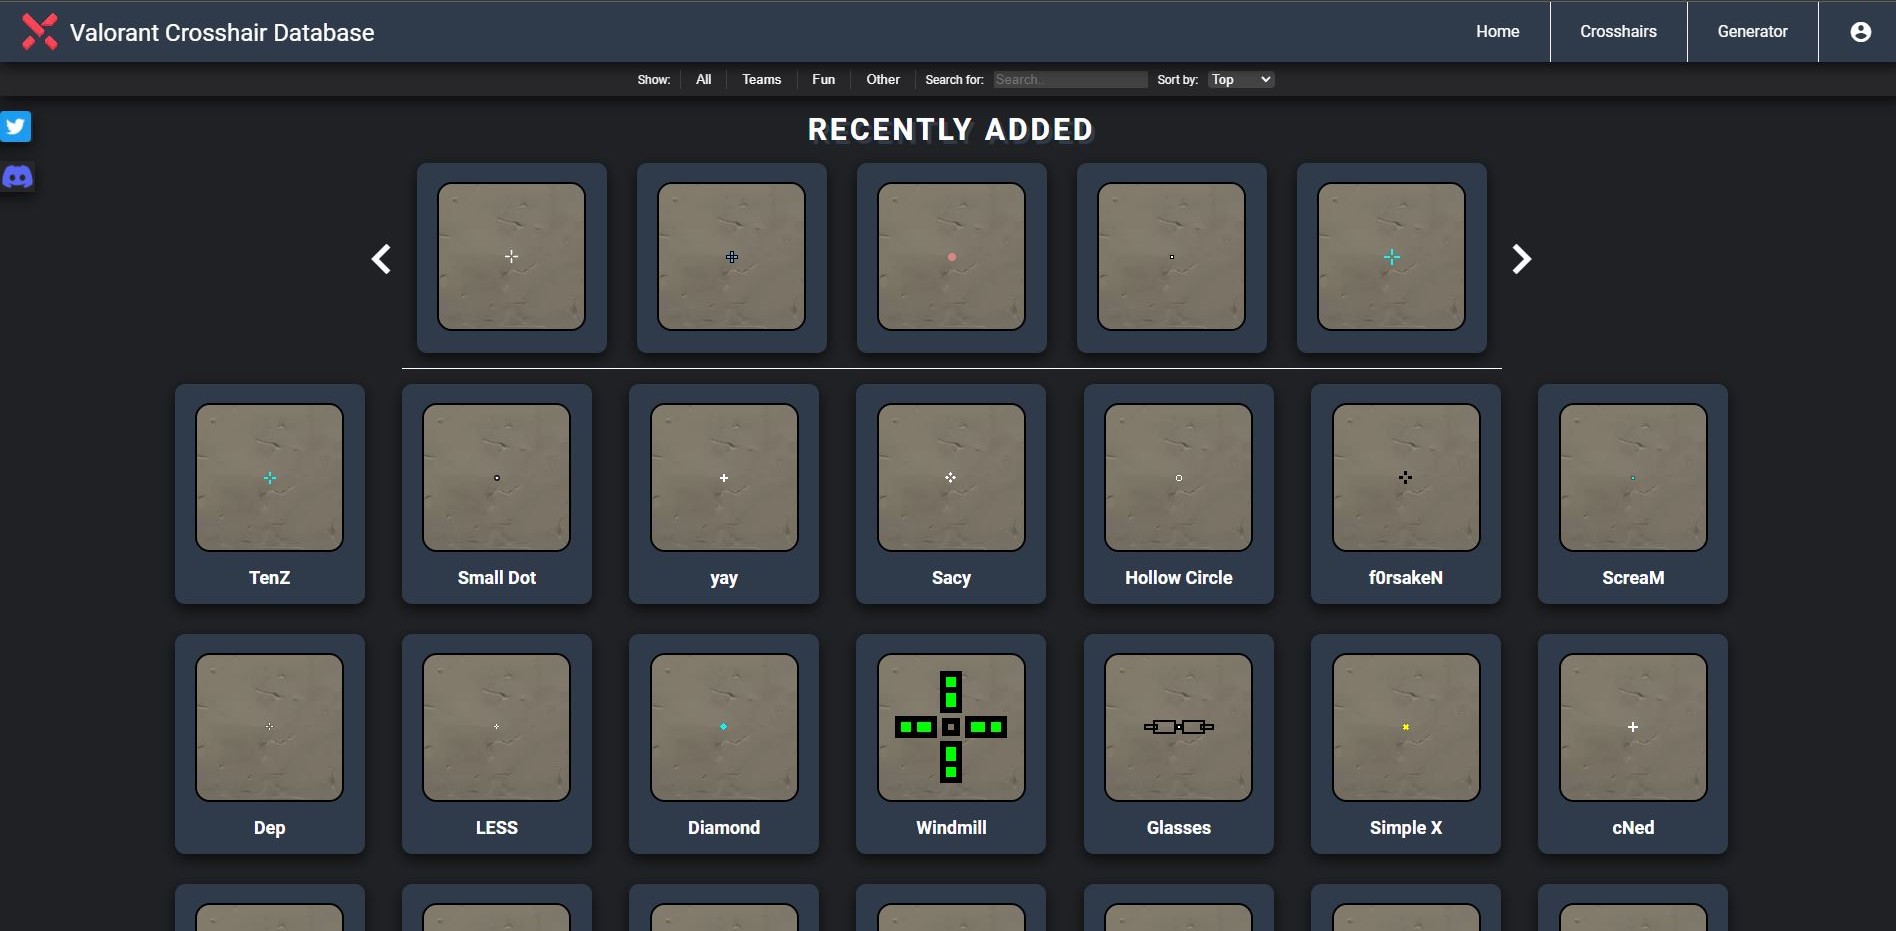1896x931 pixels.
Task: Open the Crosshairs page
Action: tap(1618, 32)
